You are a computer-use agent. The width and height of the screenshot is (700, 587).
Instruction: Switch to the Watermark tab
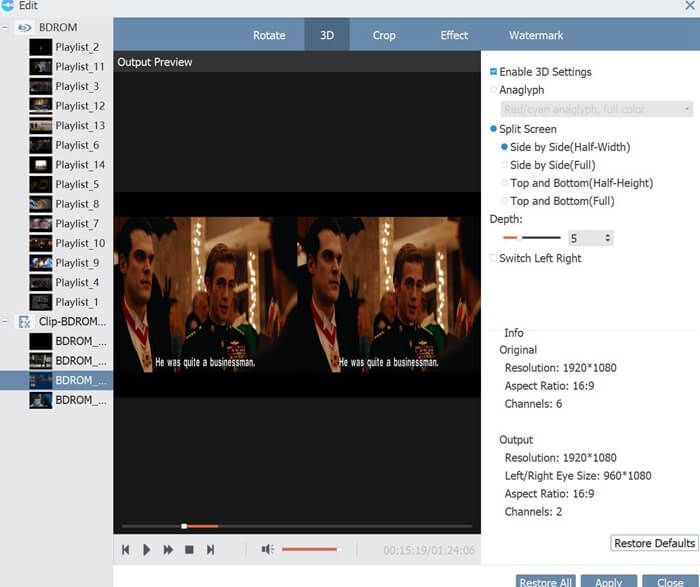(x=536, y=35)
